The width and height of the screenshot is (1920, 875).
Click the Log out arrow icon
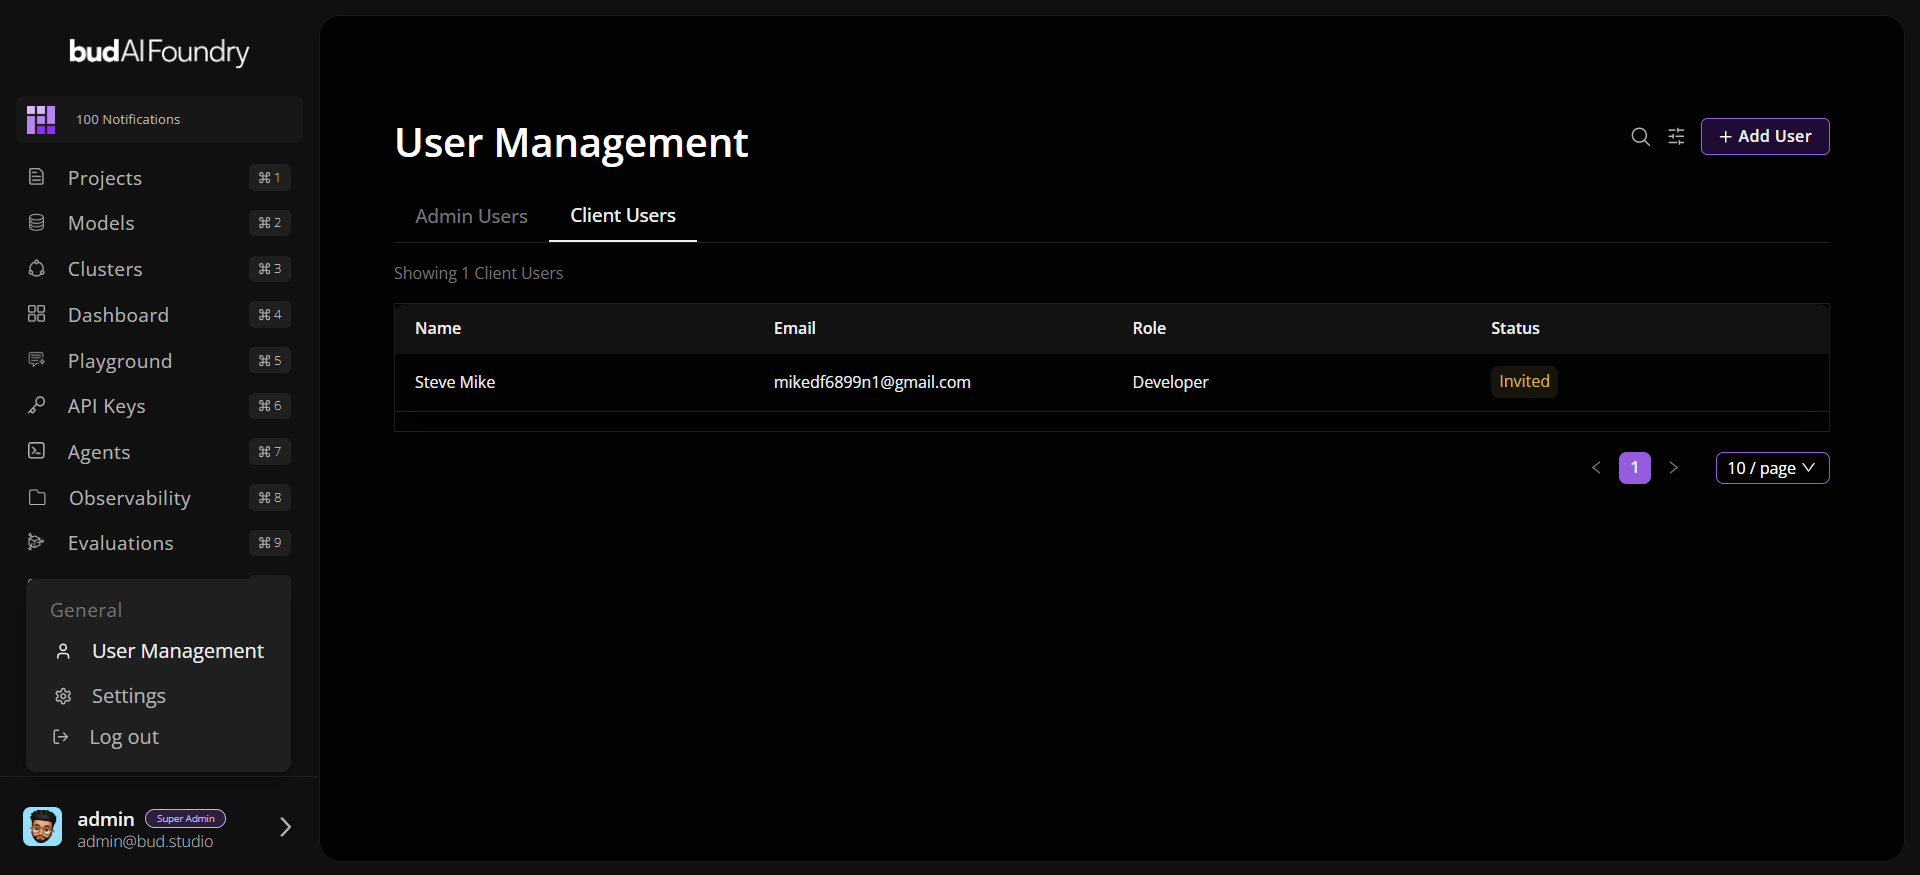coord(61,737)
